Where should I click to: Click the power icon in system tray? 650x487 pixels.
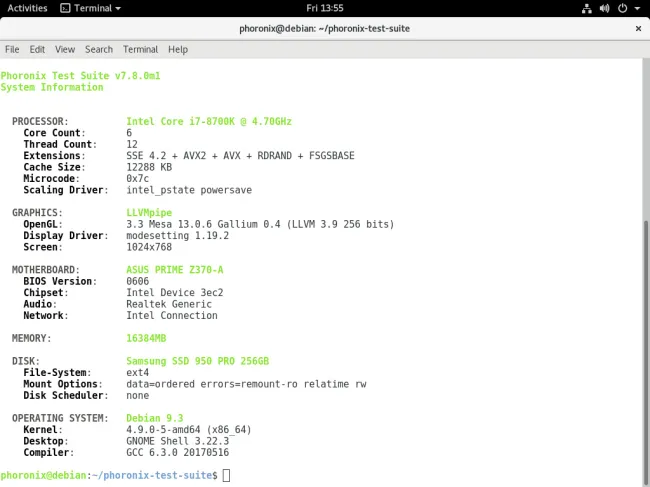click(622, 8)
